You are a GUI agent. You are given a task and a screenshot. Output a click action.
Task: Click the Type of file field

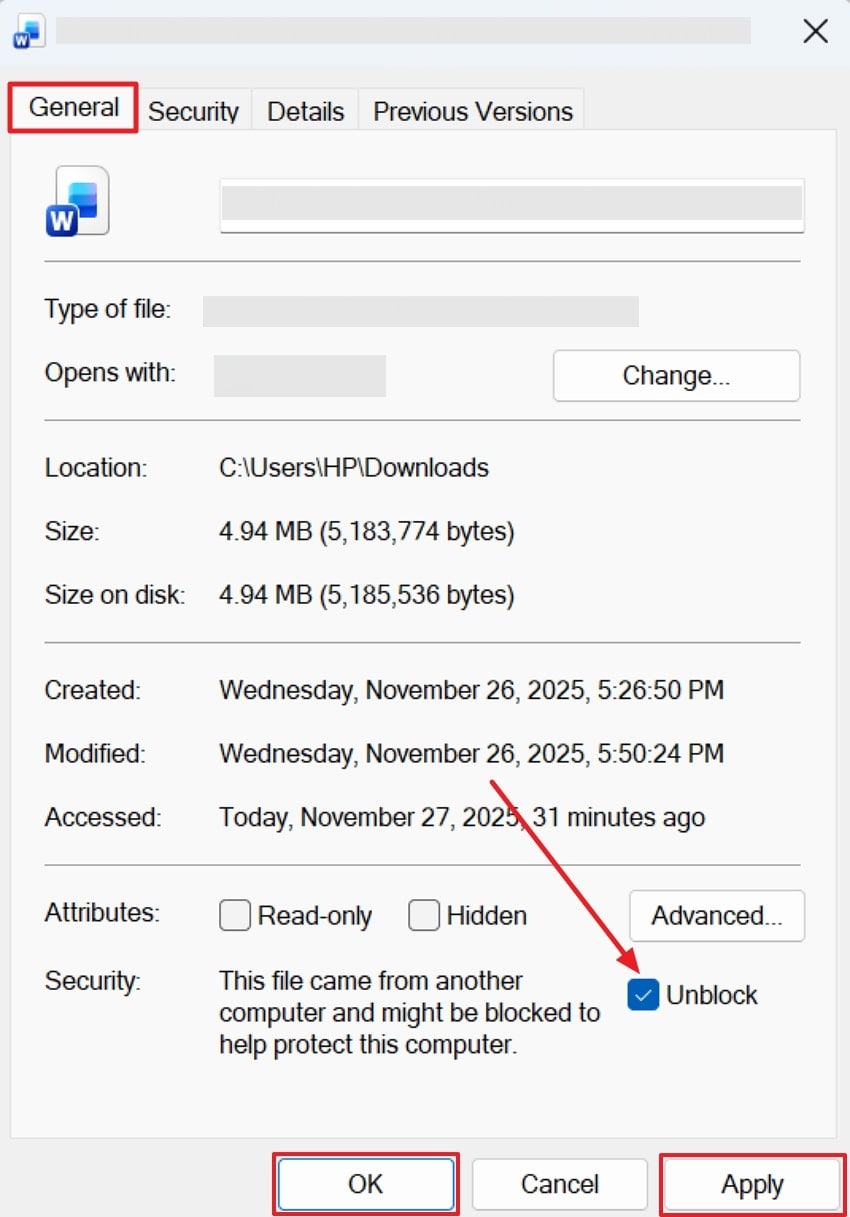coord(420,311)
